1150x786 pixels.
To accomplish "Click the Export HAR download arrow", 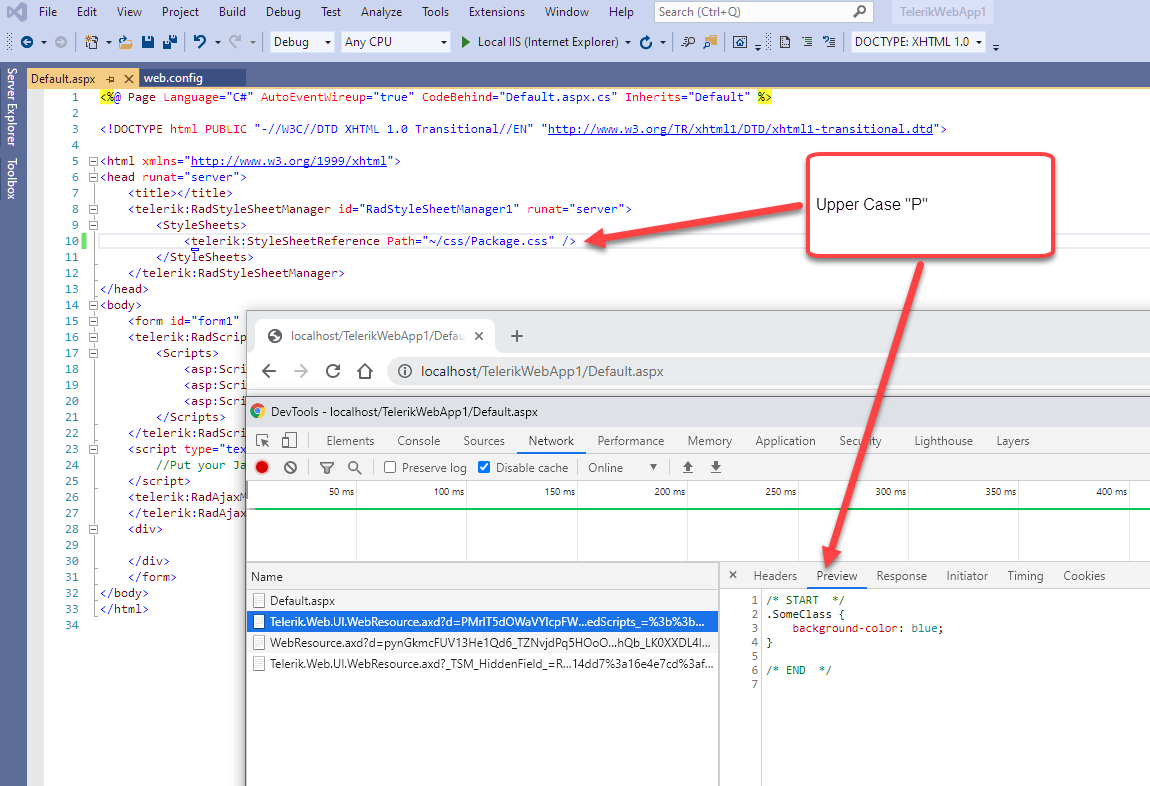I will coord(716,467).
